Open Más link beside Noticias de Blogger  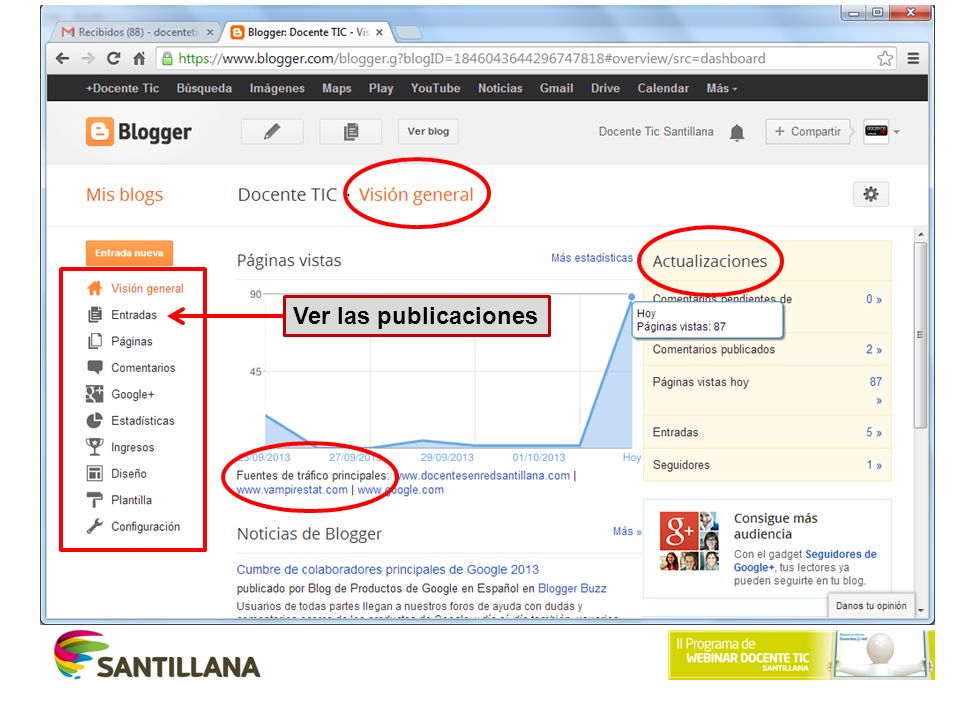click(x=627, y=531)
